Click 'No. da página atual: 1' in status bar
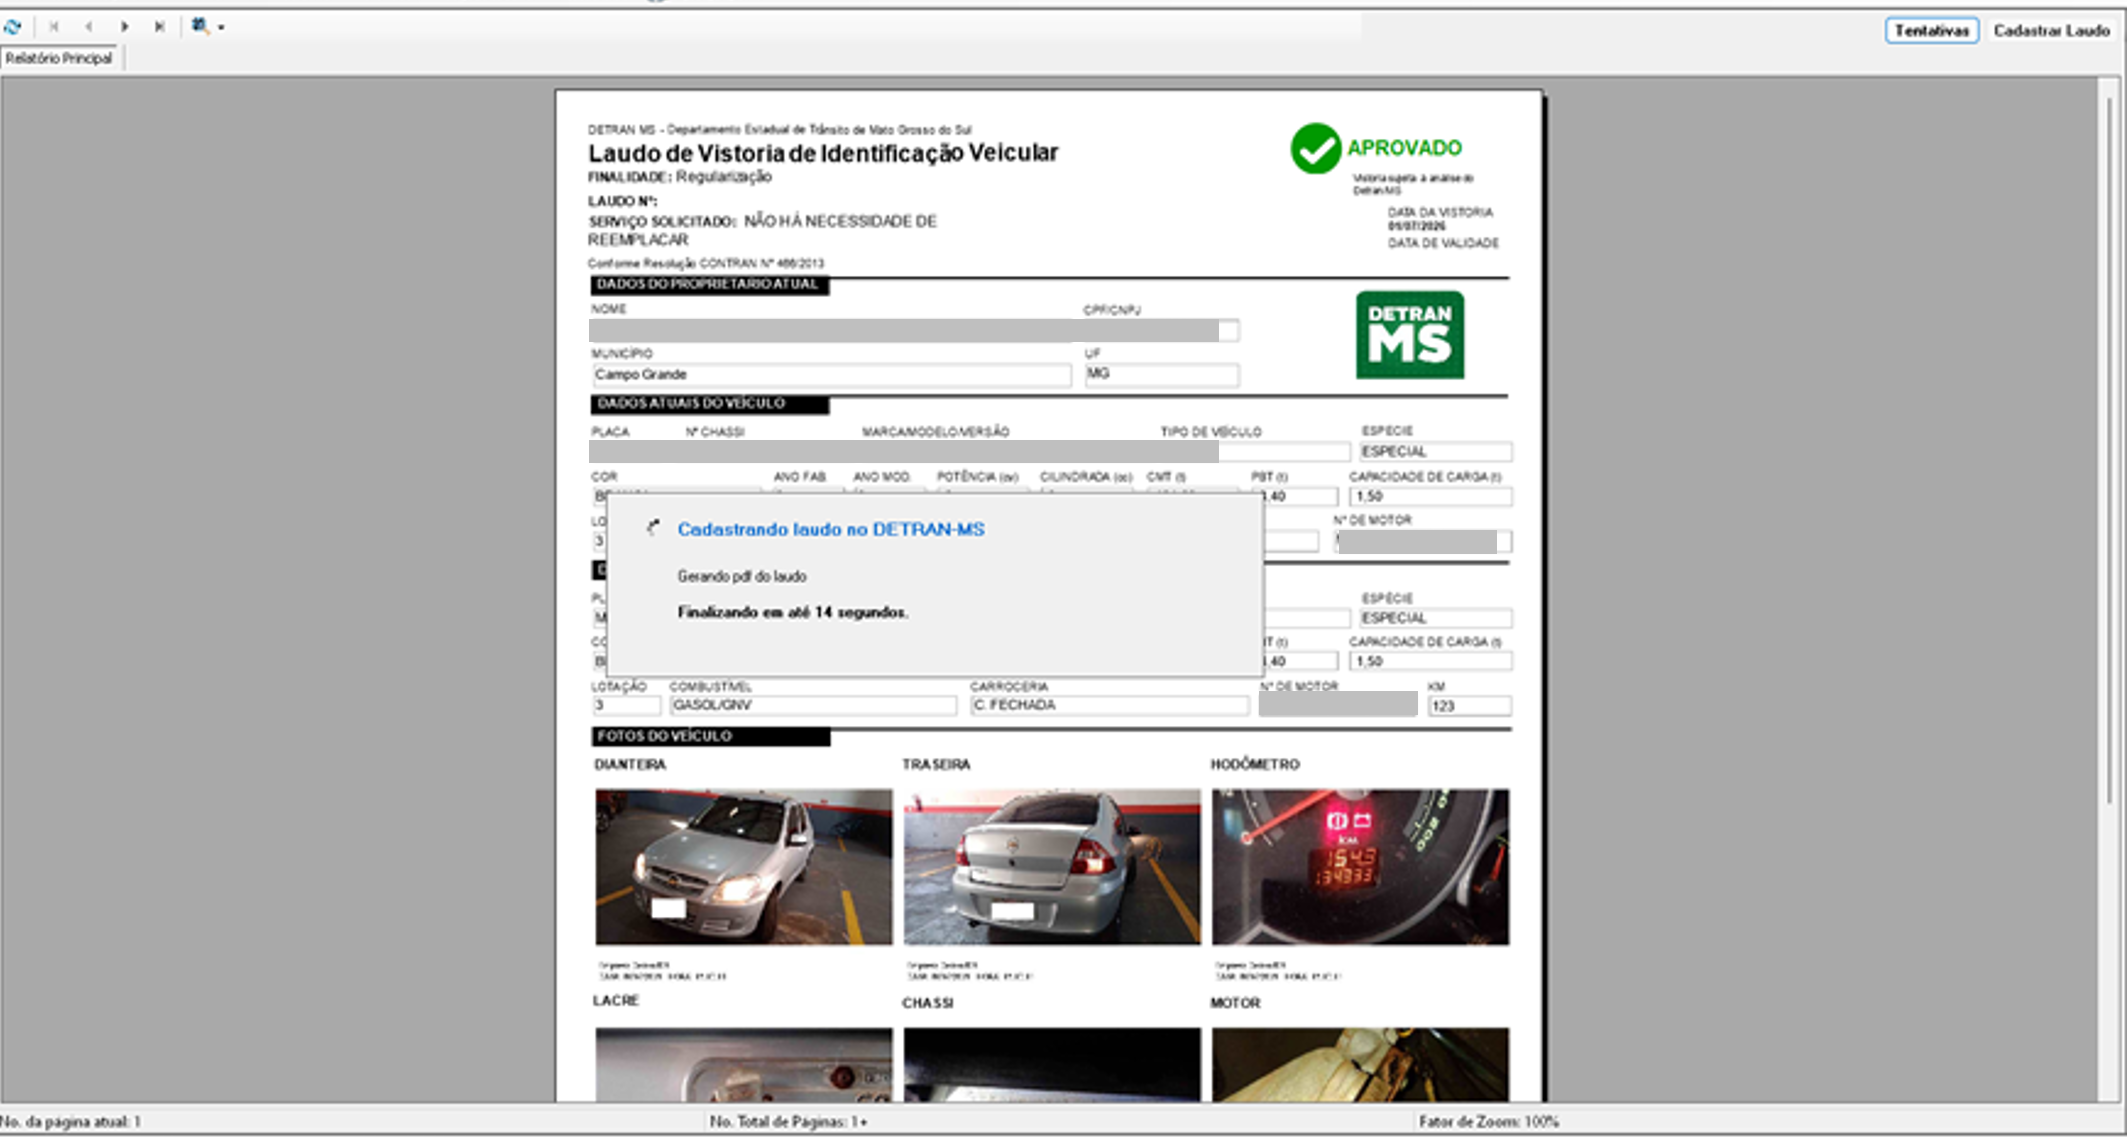 click(x=71, y=1122)
